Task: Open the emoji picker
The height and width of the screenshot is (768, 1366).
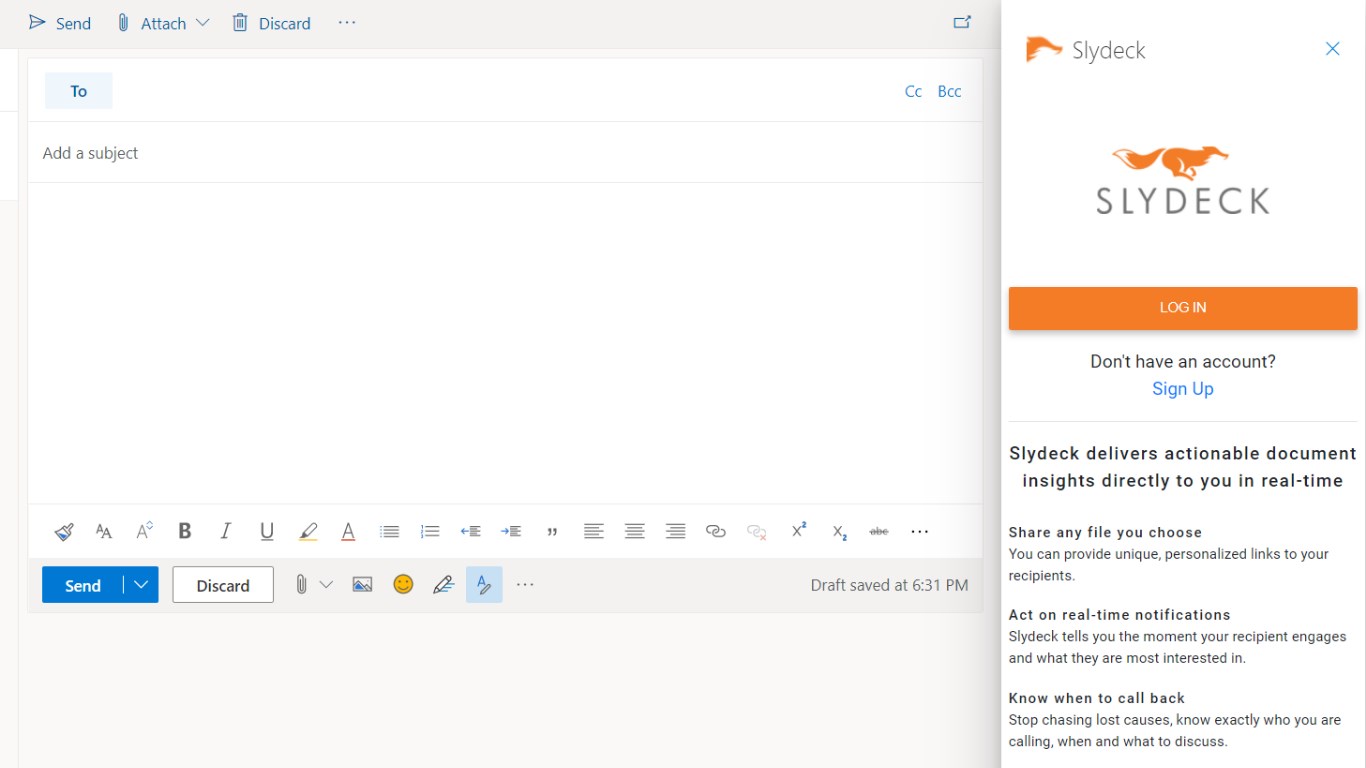Action: (x=403, y=585)
